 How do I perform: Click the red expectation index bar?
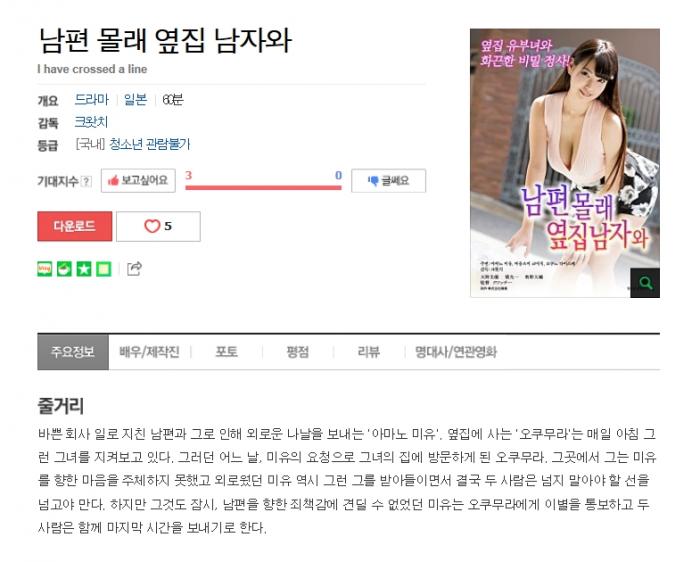pyautogui.click(x=263, y=188)
